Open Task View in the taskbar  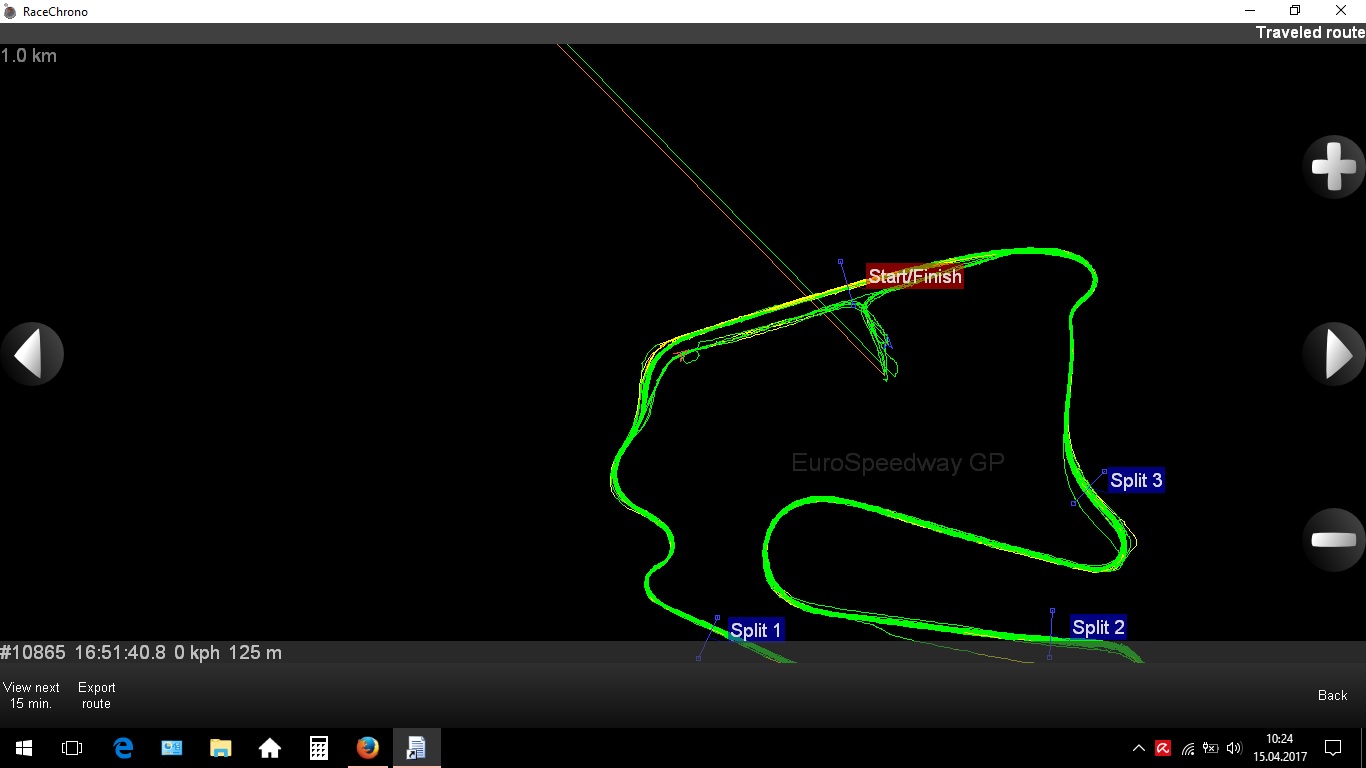[x=72, y=748]
